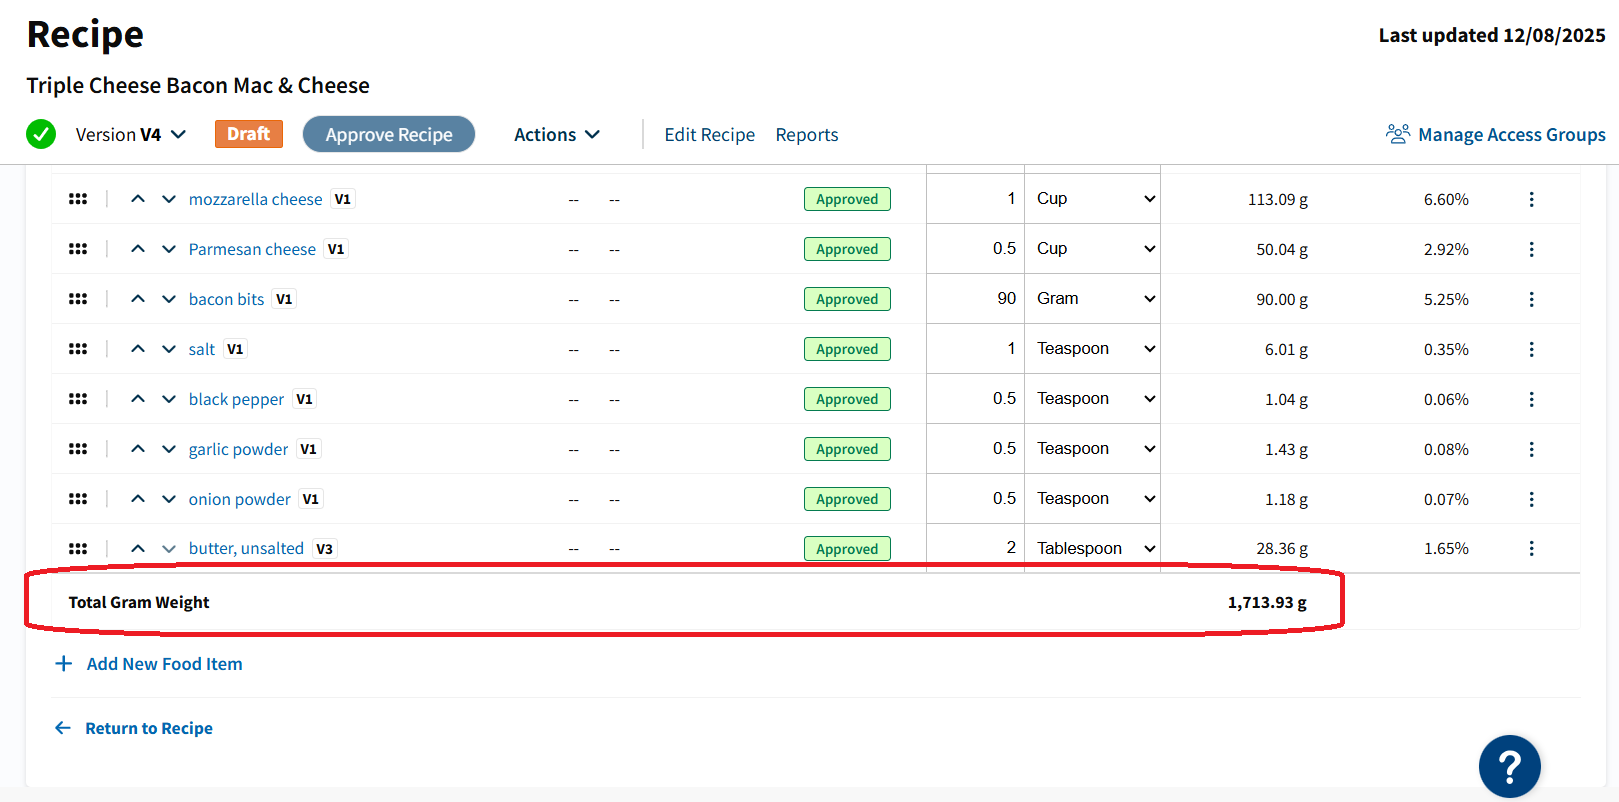Screen dimensions: 1619x802
Task: Edit the quantity field for mozzarella cheese
Action: pyautogui.click(x=975, y=198)
